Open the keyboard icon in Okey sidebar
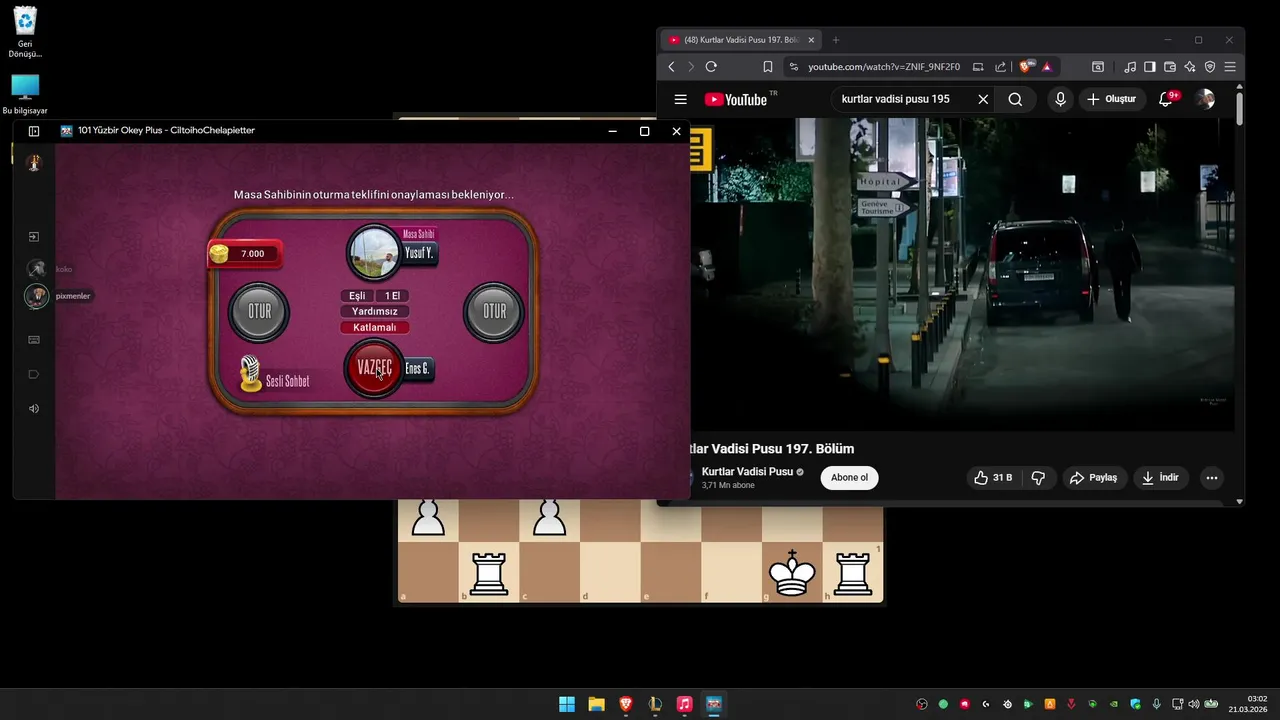Viewport: 1280px width, 720px height. (x=34, y=339)
